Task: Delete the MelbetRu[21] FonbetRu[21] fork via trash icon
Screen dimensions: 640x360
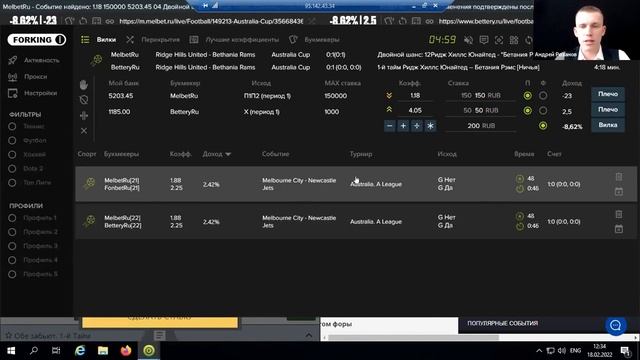Action: (619, 176)
